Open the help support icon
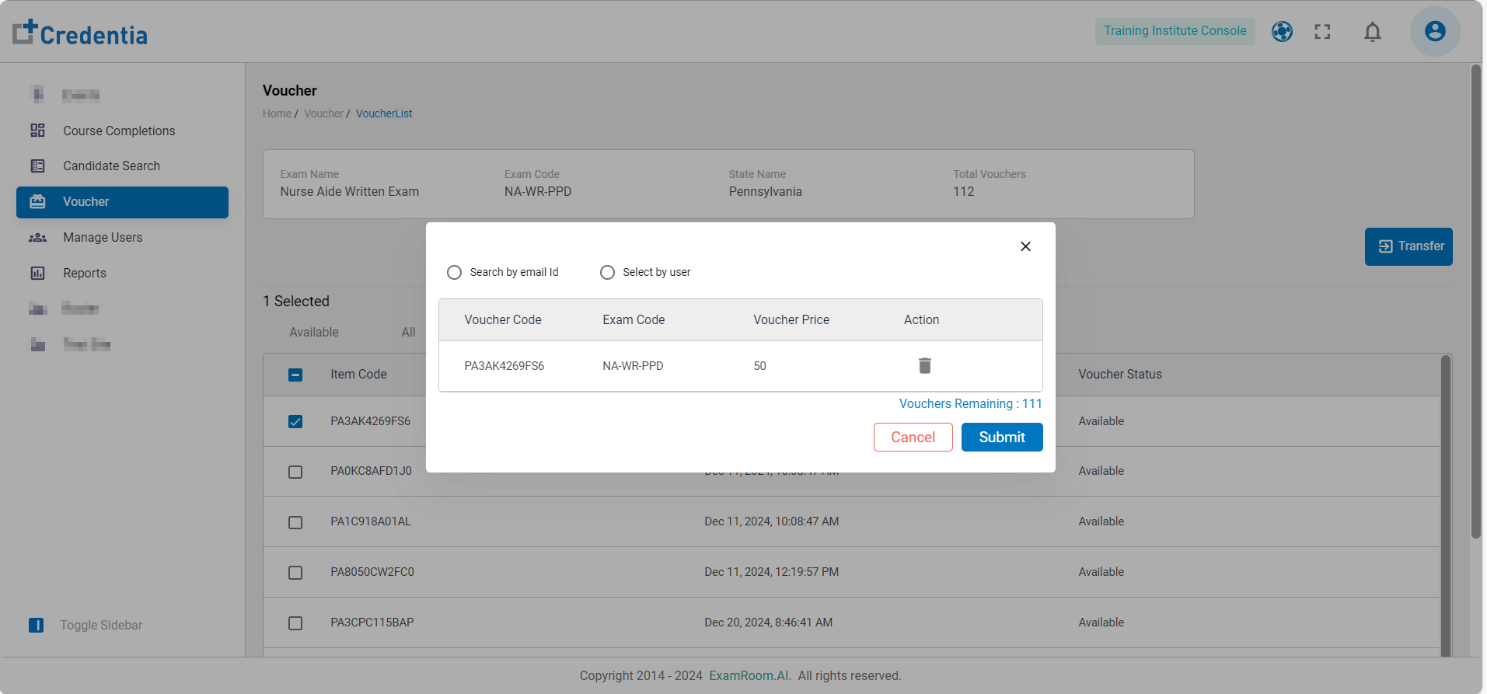This screenshot has height=694, width=1487. click(x=1282, y=31)
